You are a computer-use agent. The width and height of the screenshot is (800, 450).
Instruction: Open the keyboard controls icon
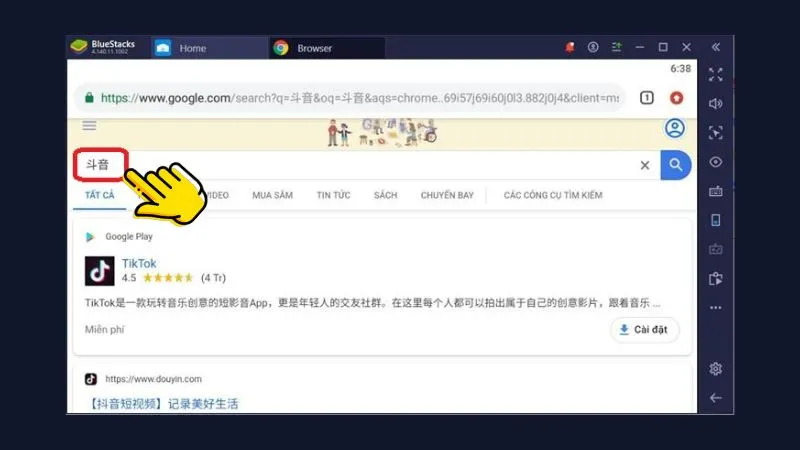pos(715,191)
